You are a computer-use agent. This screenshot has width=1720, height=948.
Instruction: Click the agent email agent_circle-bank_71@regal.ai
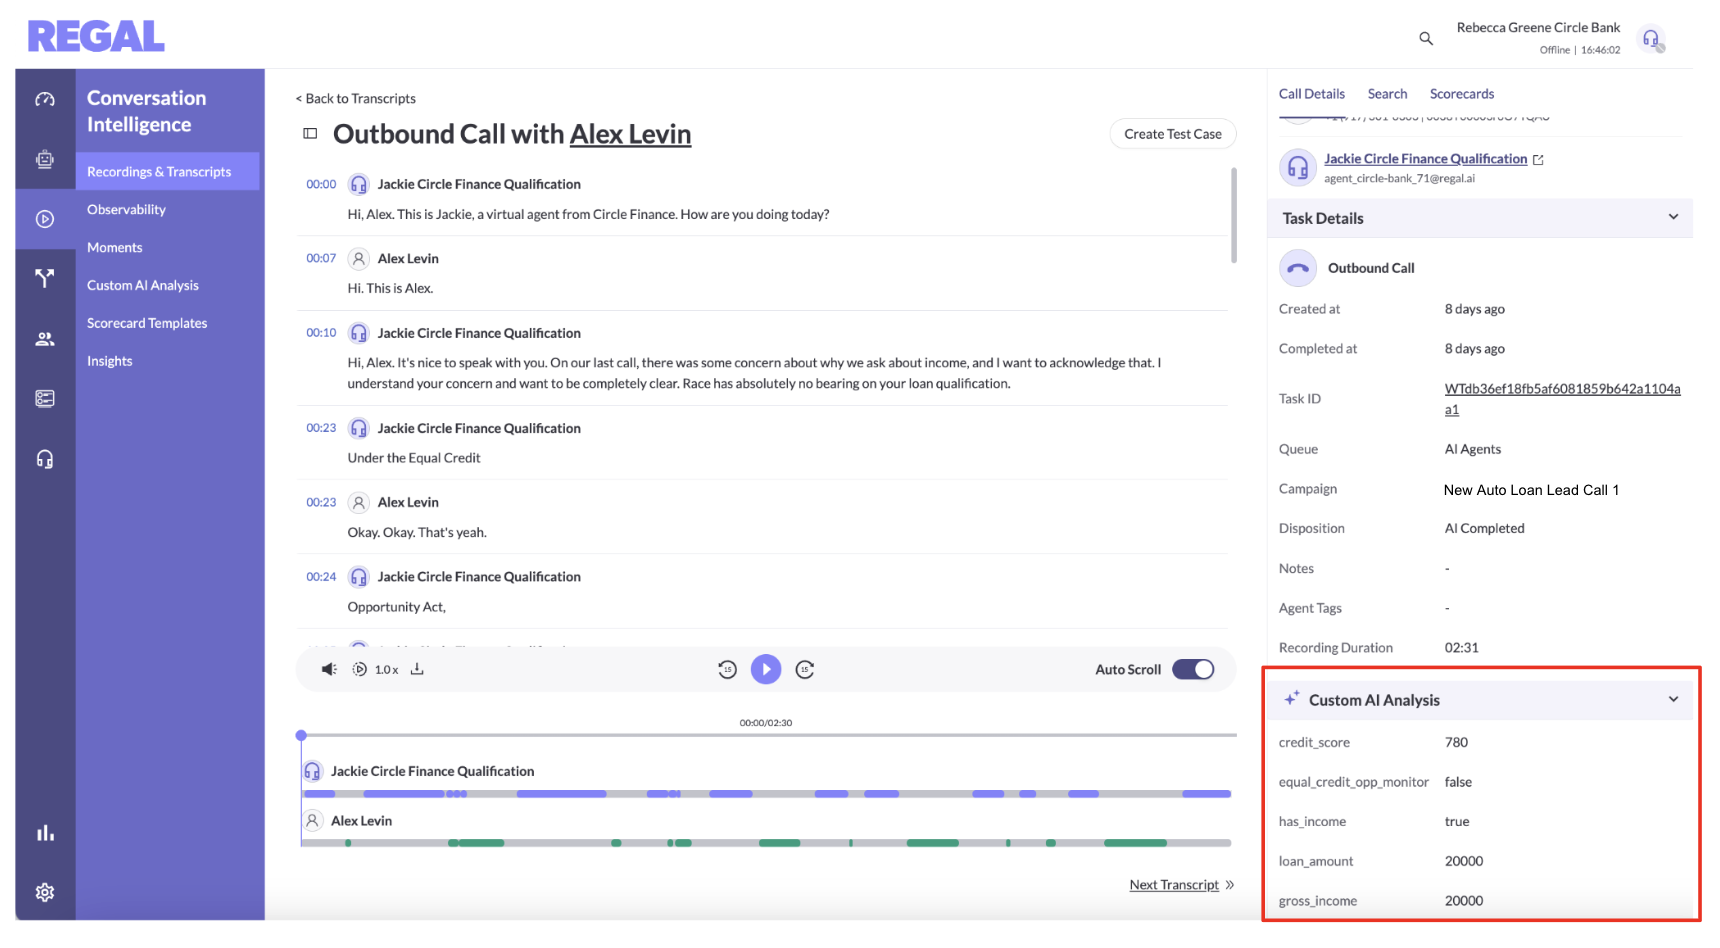click(1399, 179)
